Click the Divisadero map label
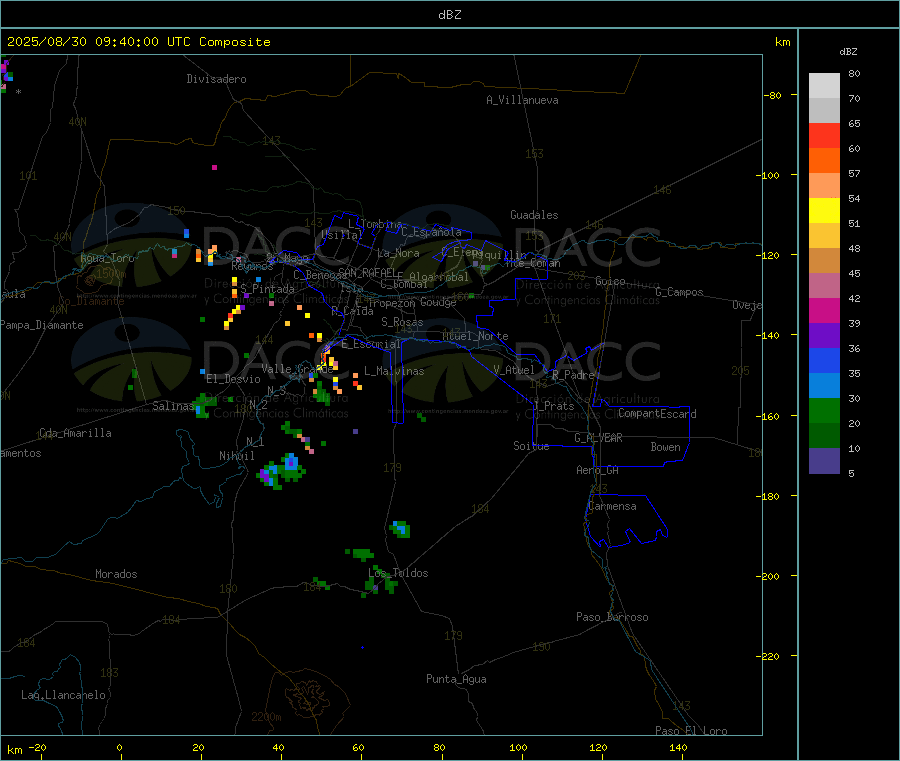This screenshot has height=761, width=900. (216, 79)
